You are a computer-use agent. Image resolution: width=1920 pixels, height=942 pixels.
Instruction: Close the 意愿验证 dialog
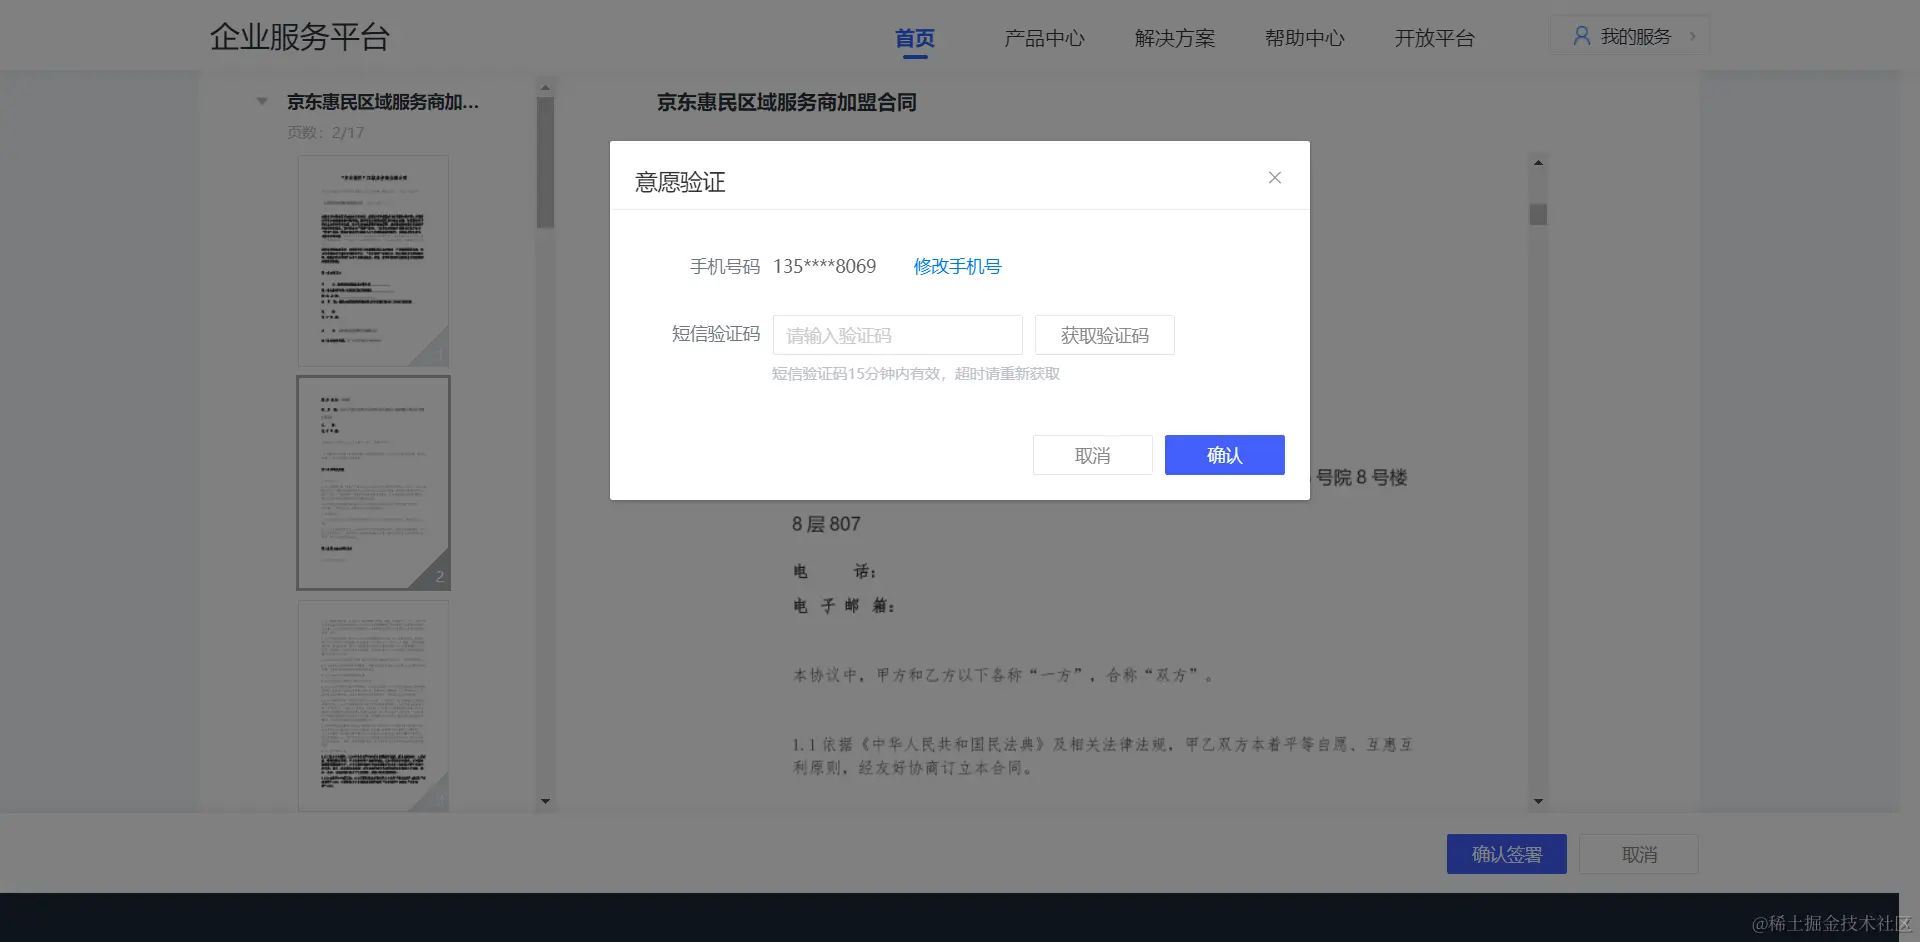click(x=1274, y=178)
